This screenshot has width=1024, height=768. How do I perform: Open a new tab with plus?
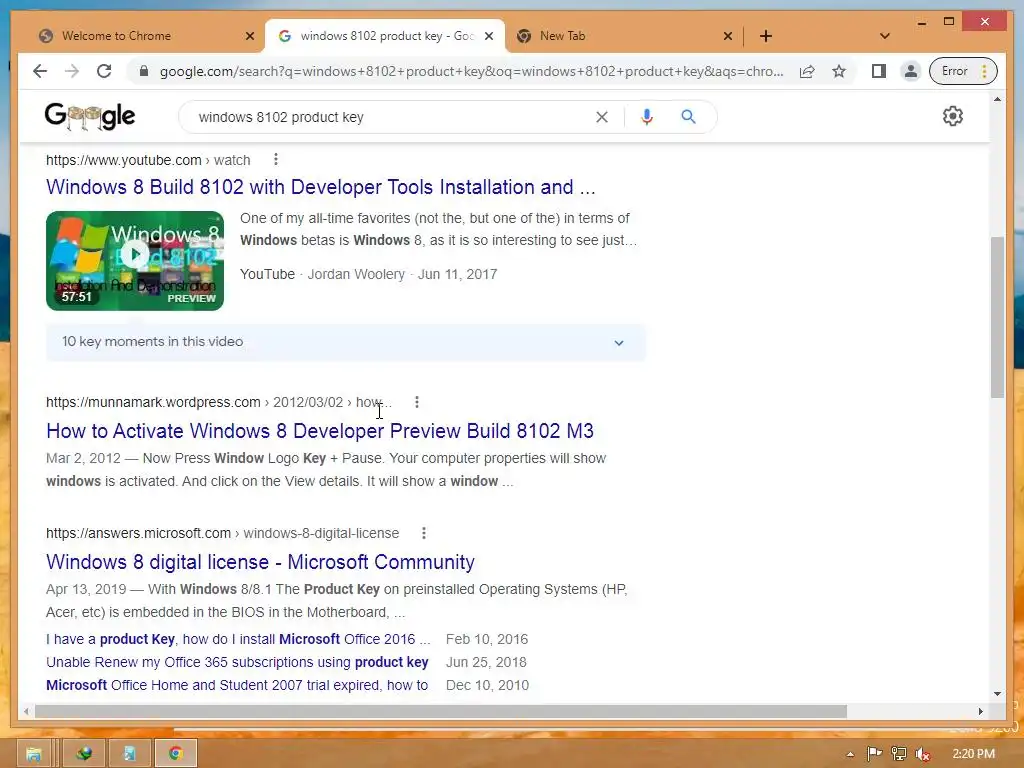[x=766, y=36]
